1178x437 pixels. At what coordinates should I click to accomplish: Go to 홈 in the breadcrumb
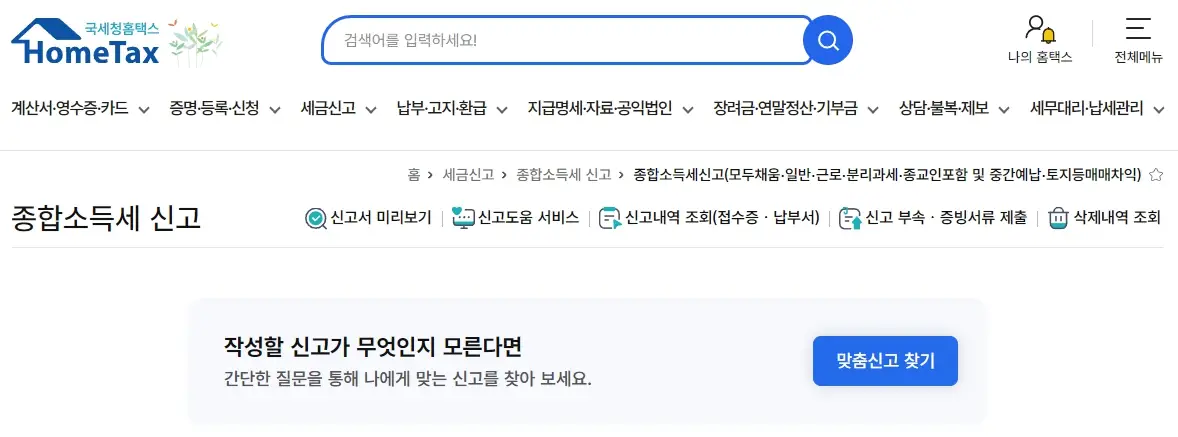click(x=414, y=175)
